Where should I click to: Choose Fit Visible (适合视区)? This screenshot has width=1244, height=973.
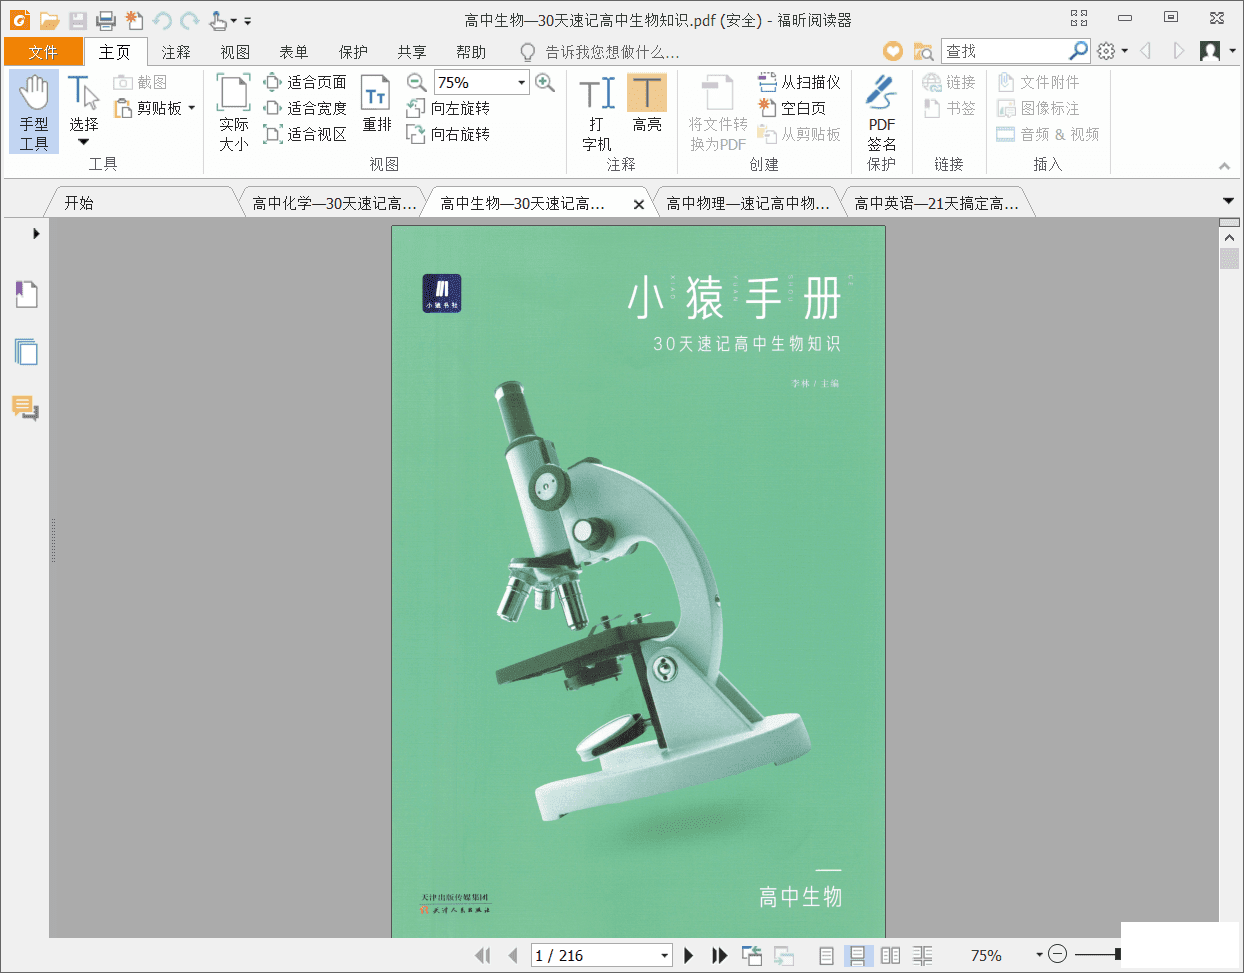click(305, 134)
